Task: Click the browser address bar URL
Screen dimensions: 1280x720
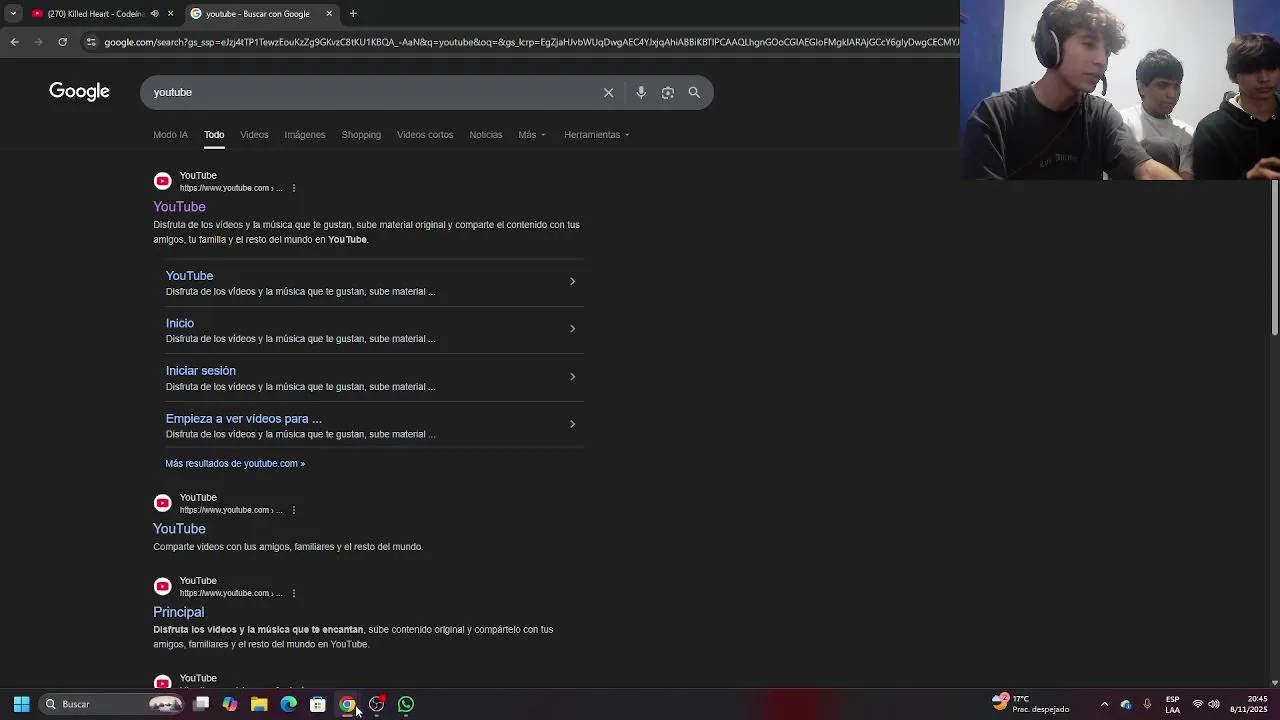Action: (x=530, y=42)
